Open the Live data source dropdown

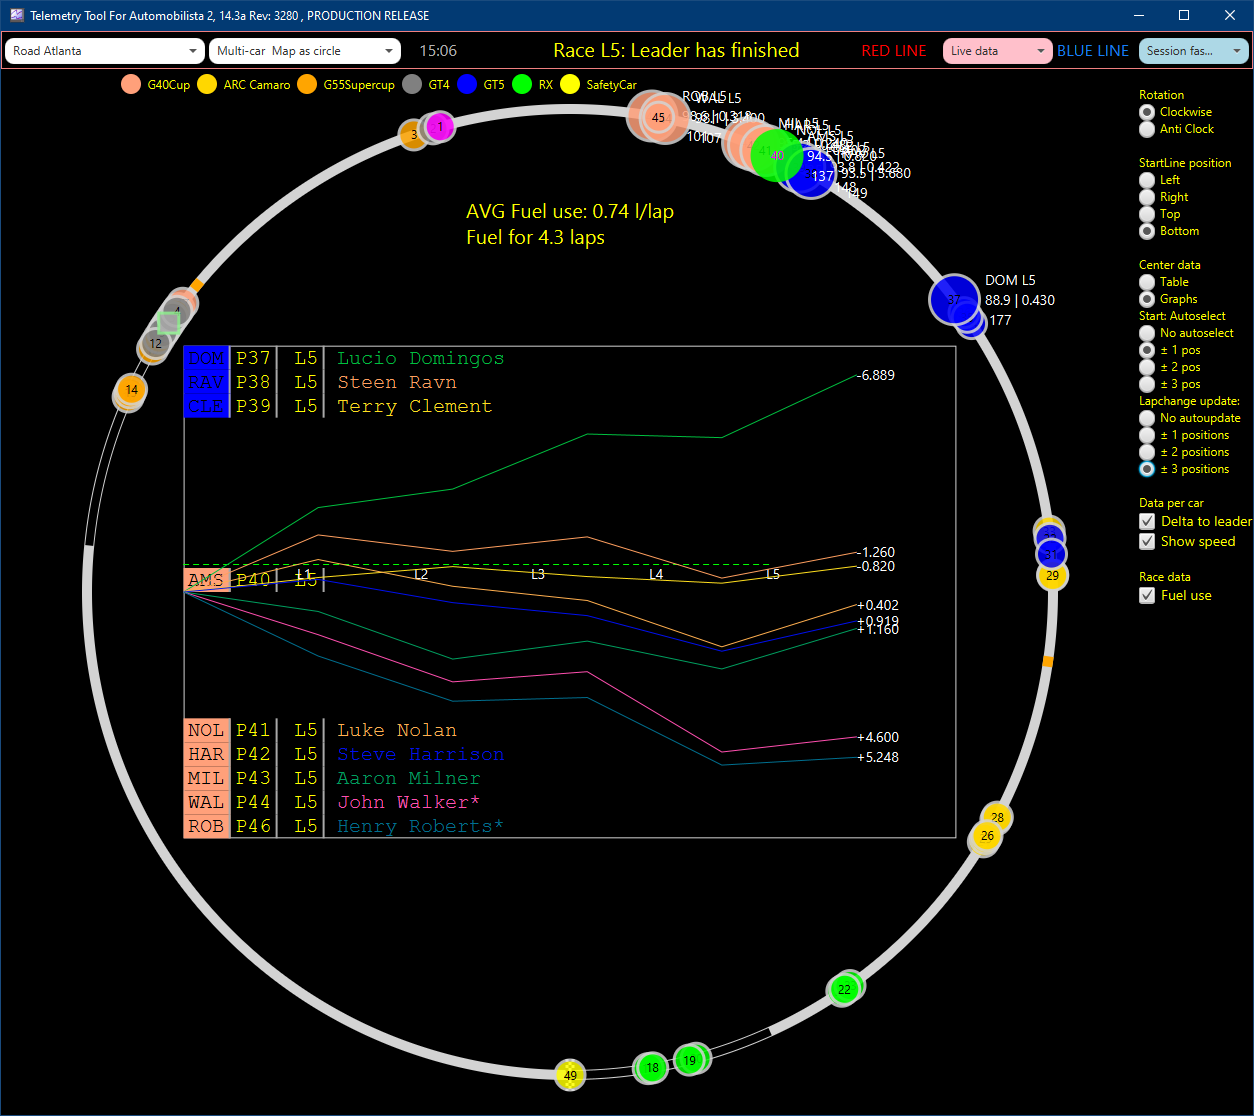(x=996, y=50)
